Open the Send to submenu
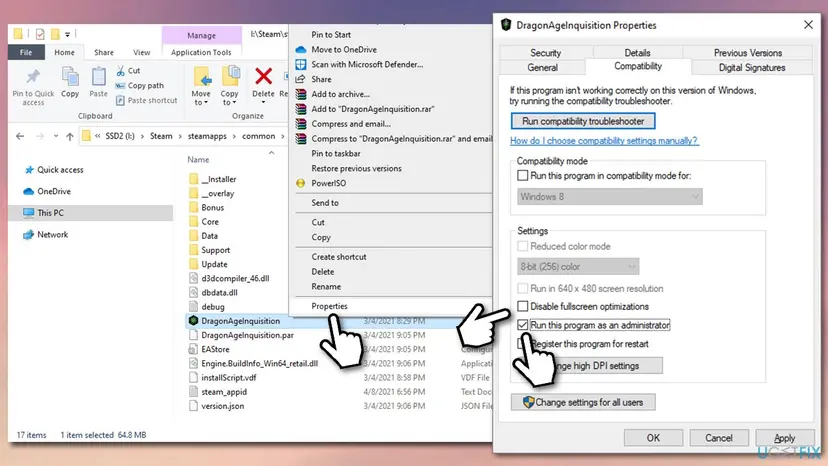This screenshot has height=466, width=828. 325,203
